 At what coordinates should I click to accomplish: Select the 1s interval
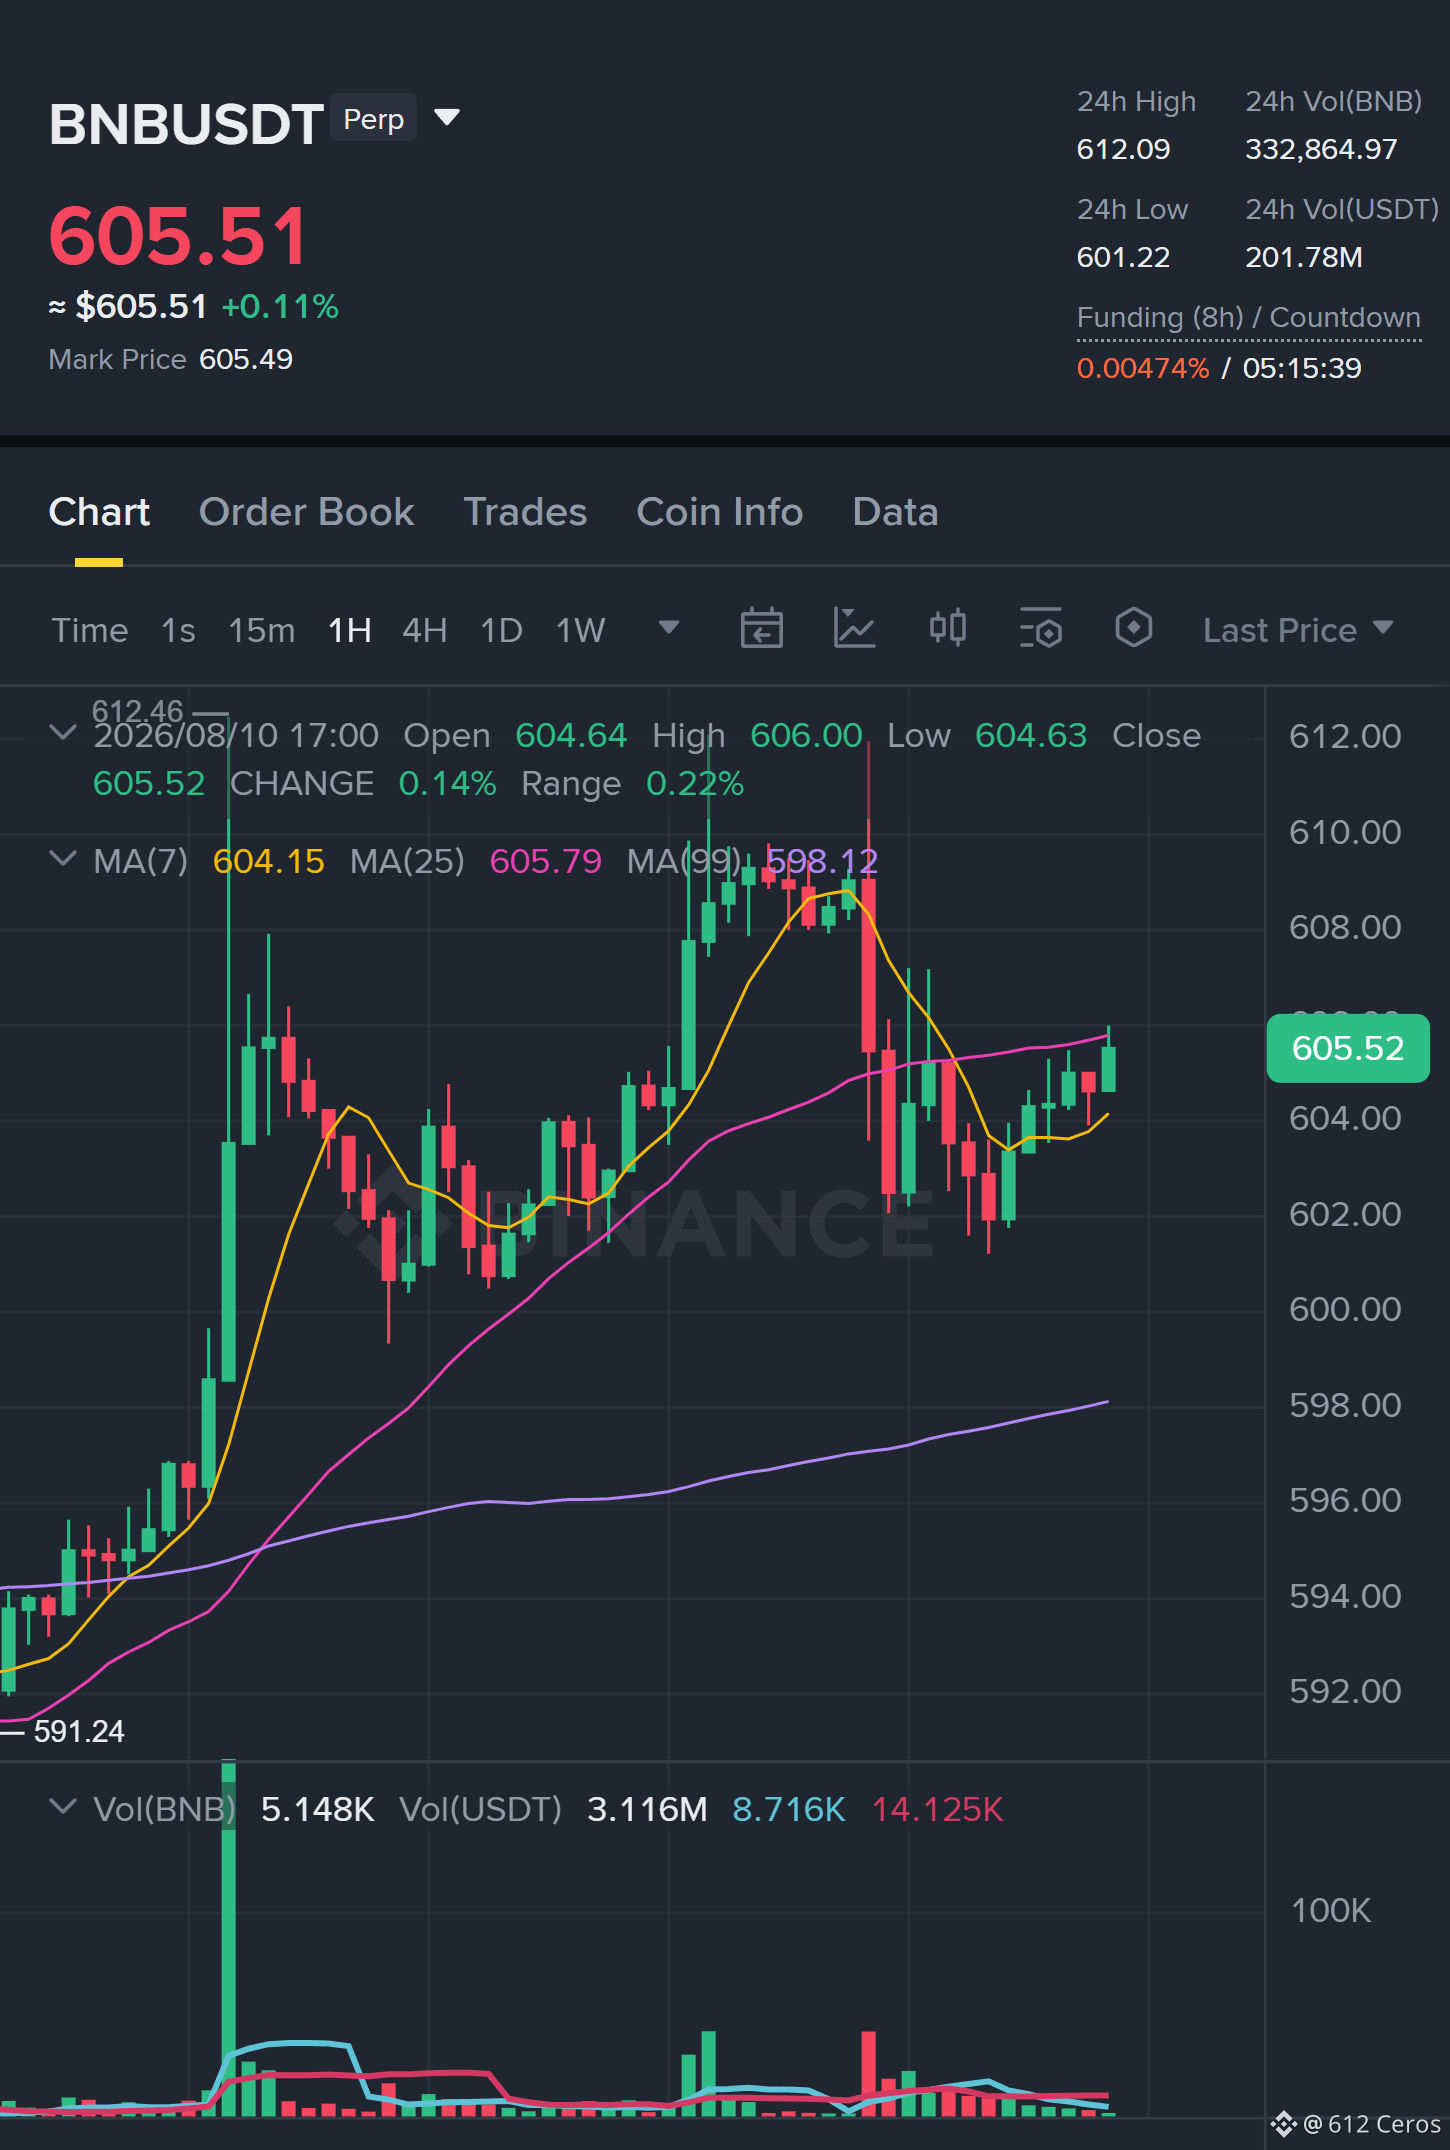coord(178,630)
